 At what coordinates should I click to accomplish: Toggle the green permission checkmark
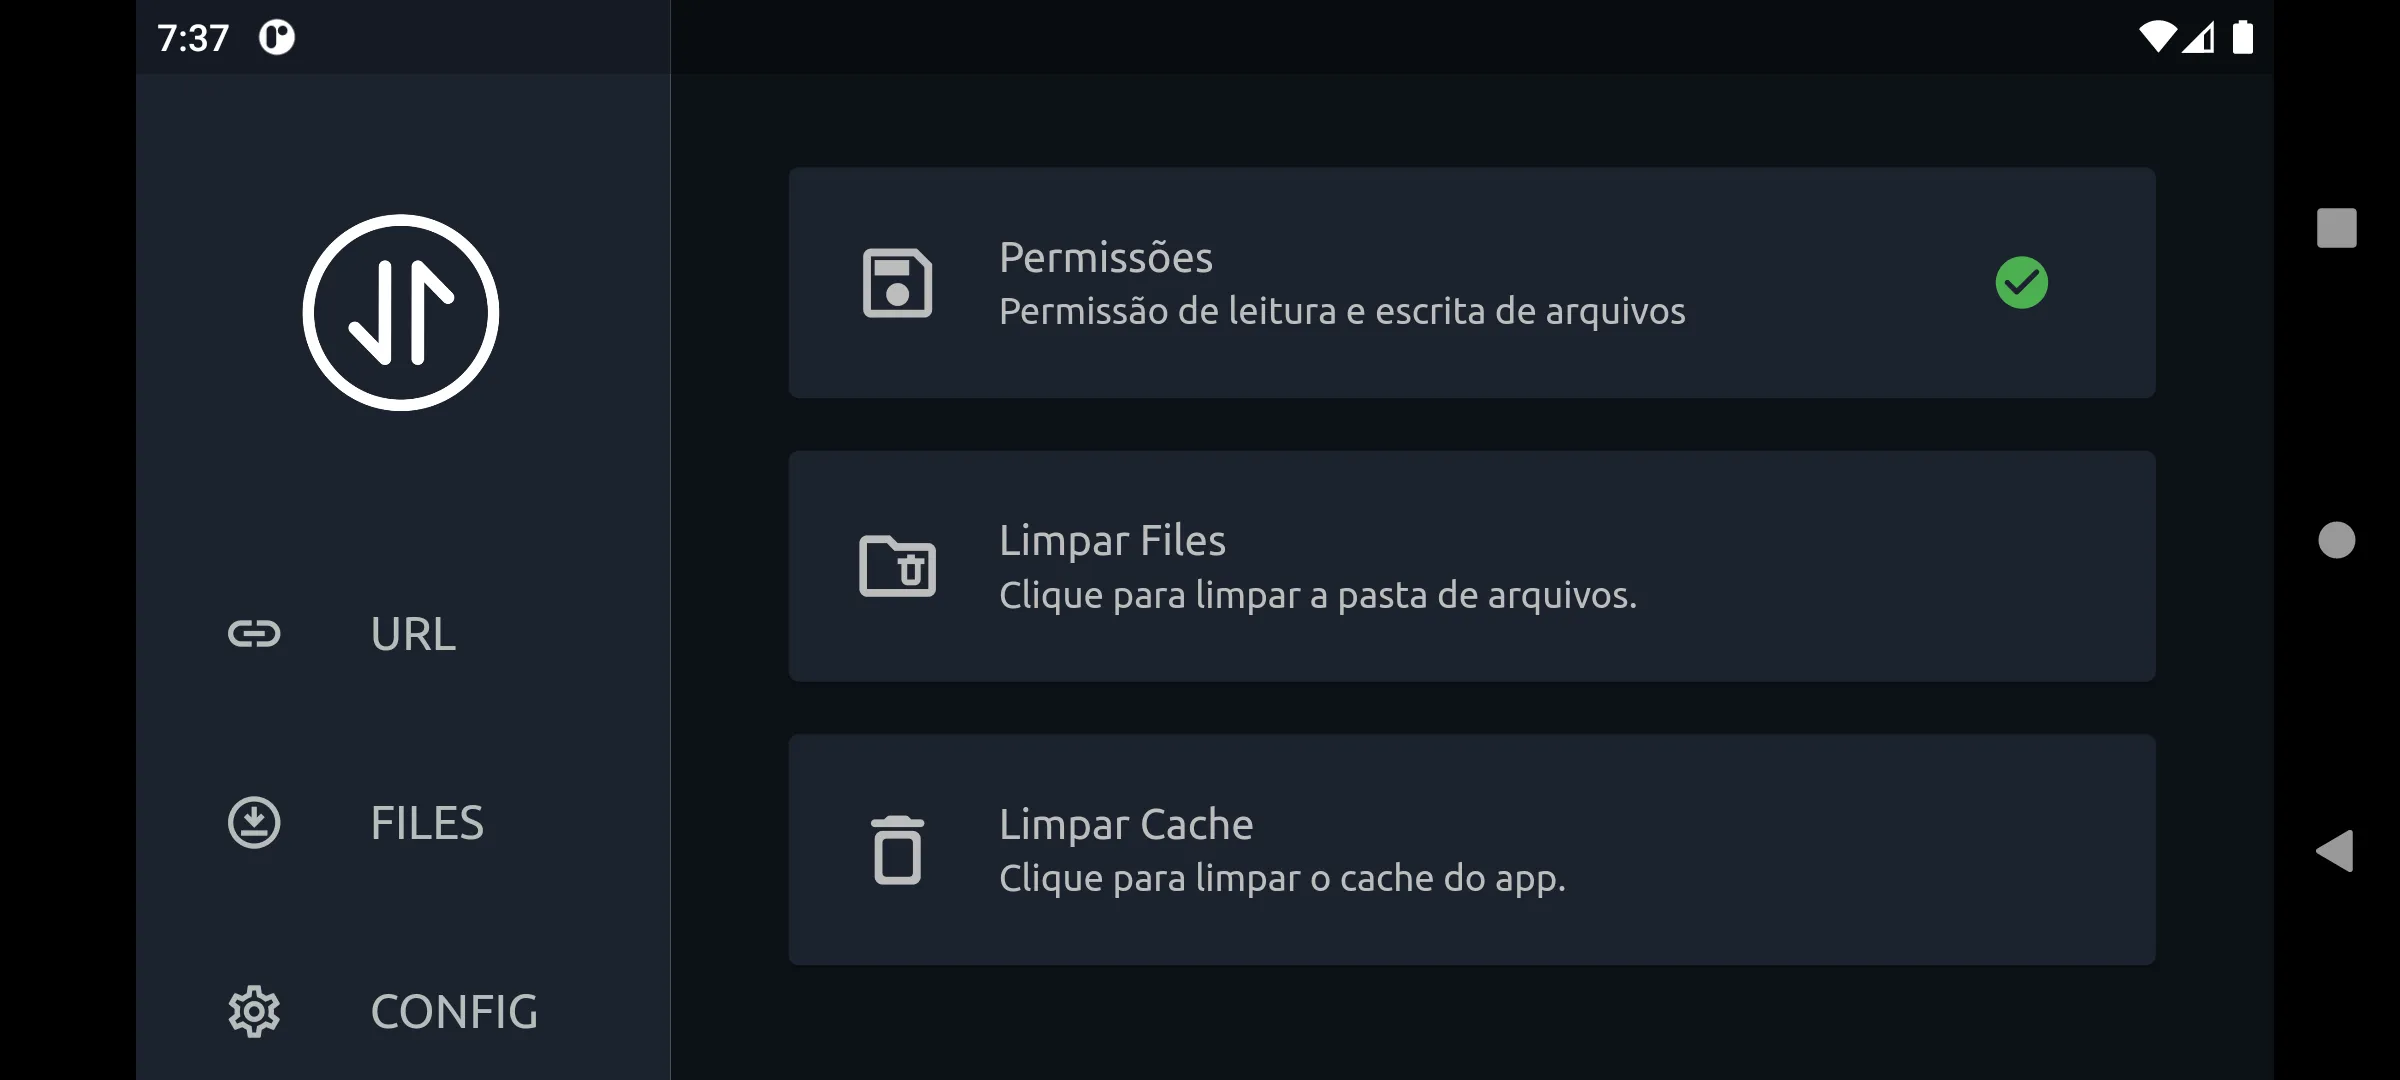coord(2021,283)
